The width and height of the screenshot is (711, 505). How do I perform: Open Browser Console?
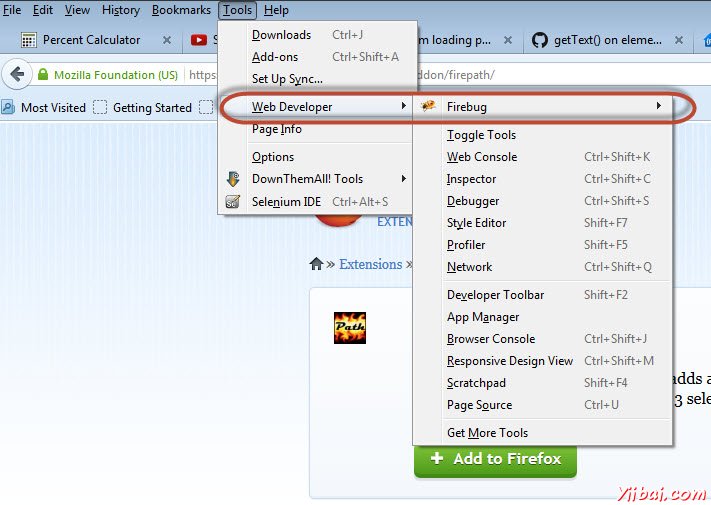pyautogui.click(x=543, y=339)
